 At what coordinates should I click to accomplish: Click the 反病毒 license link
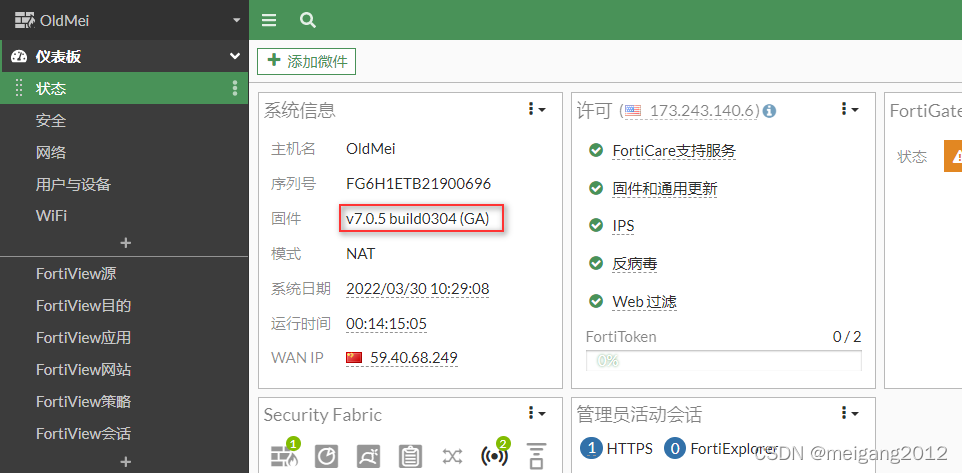point(635,264)
